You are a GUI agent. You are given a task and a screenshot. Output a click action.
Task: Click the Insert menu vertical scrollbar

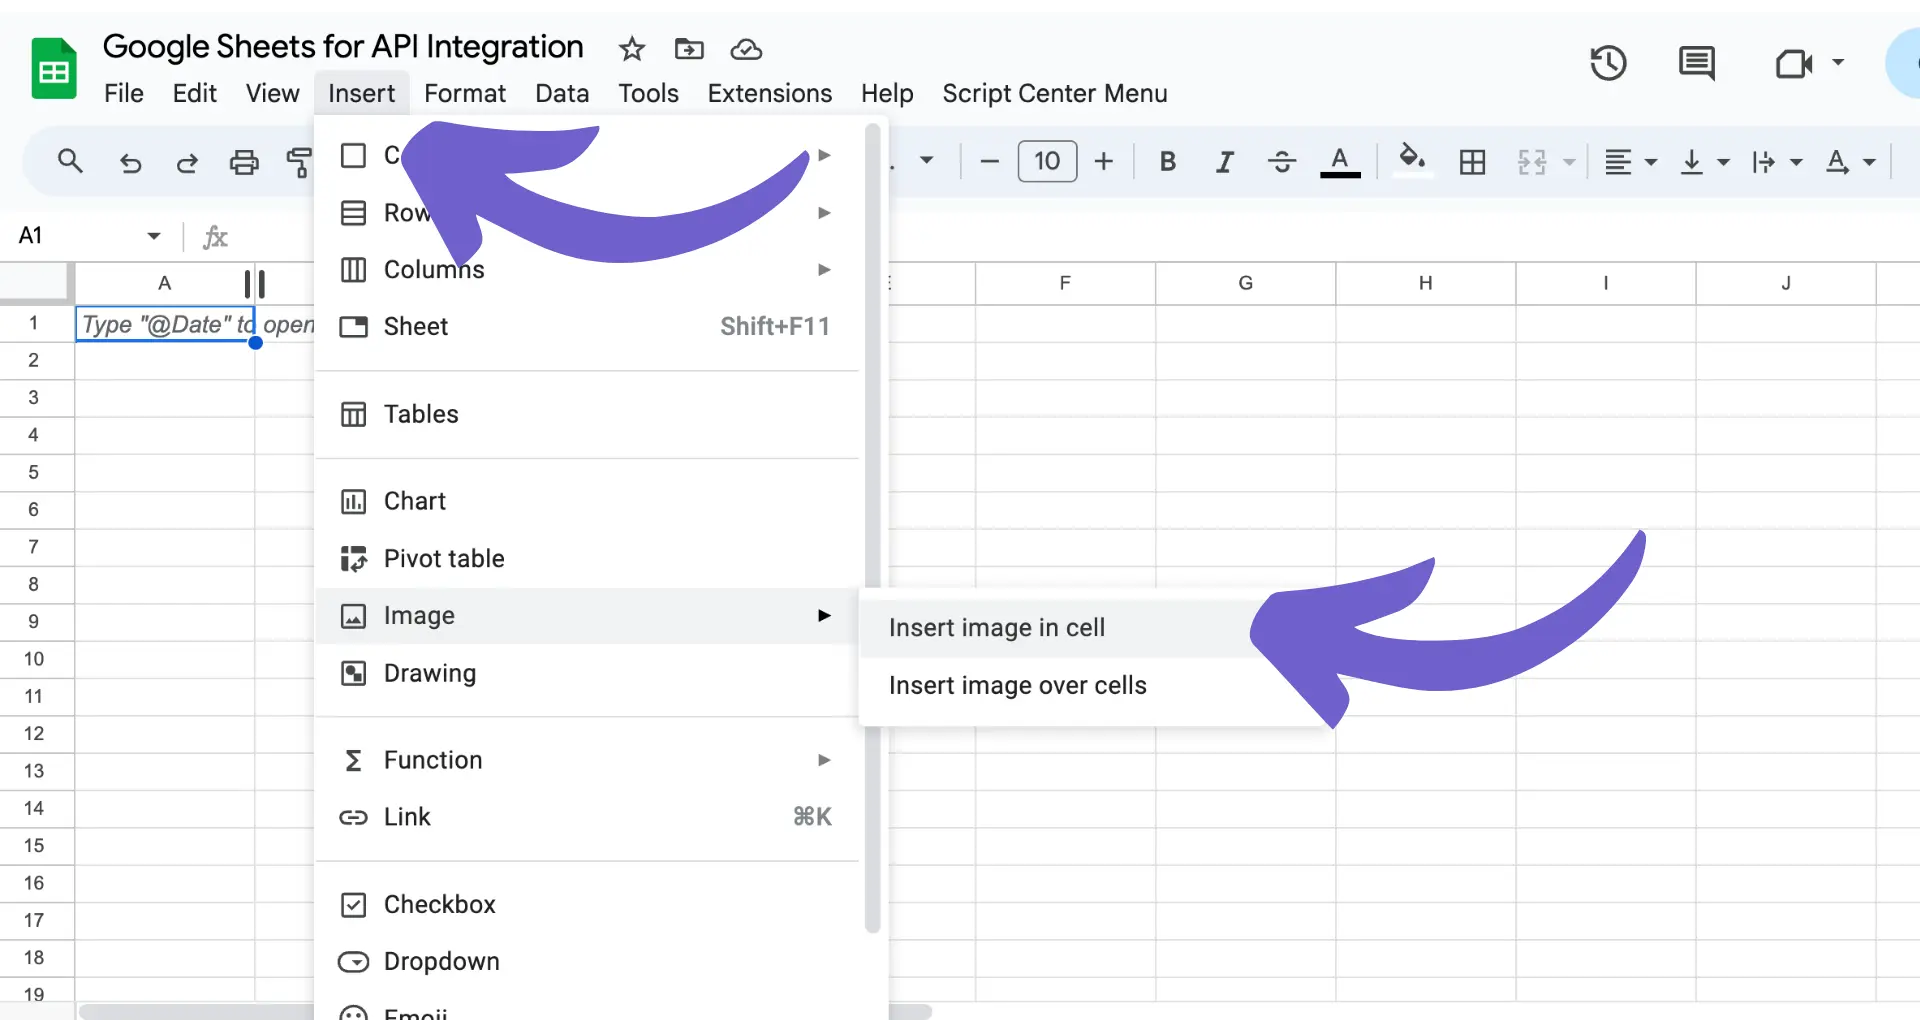pyautogui.click(x=872, y=530)
